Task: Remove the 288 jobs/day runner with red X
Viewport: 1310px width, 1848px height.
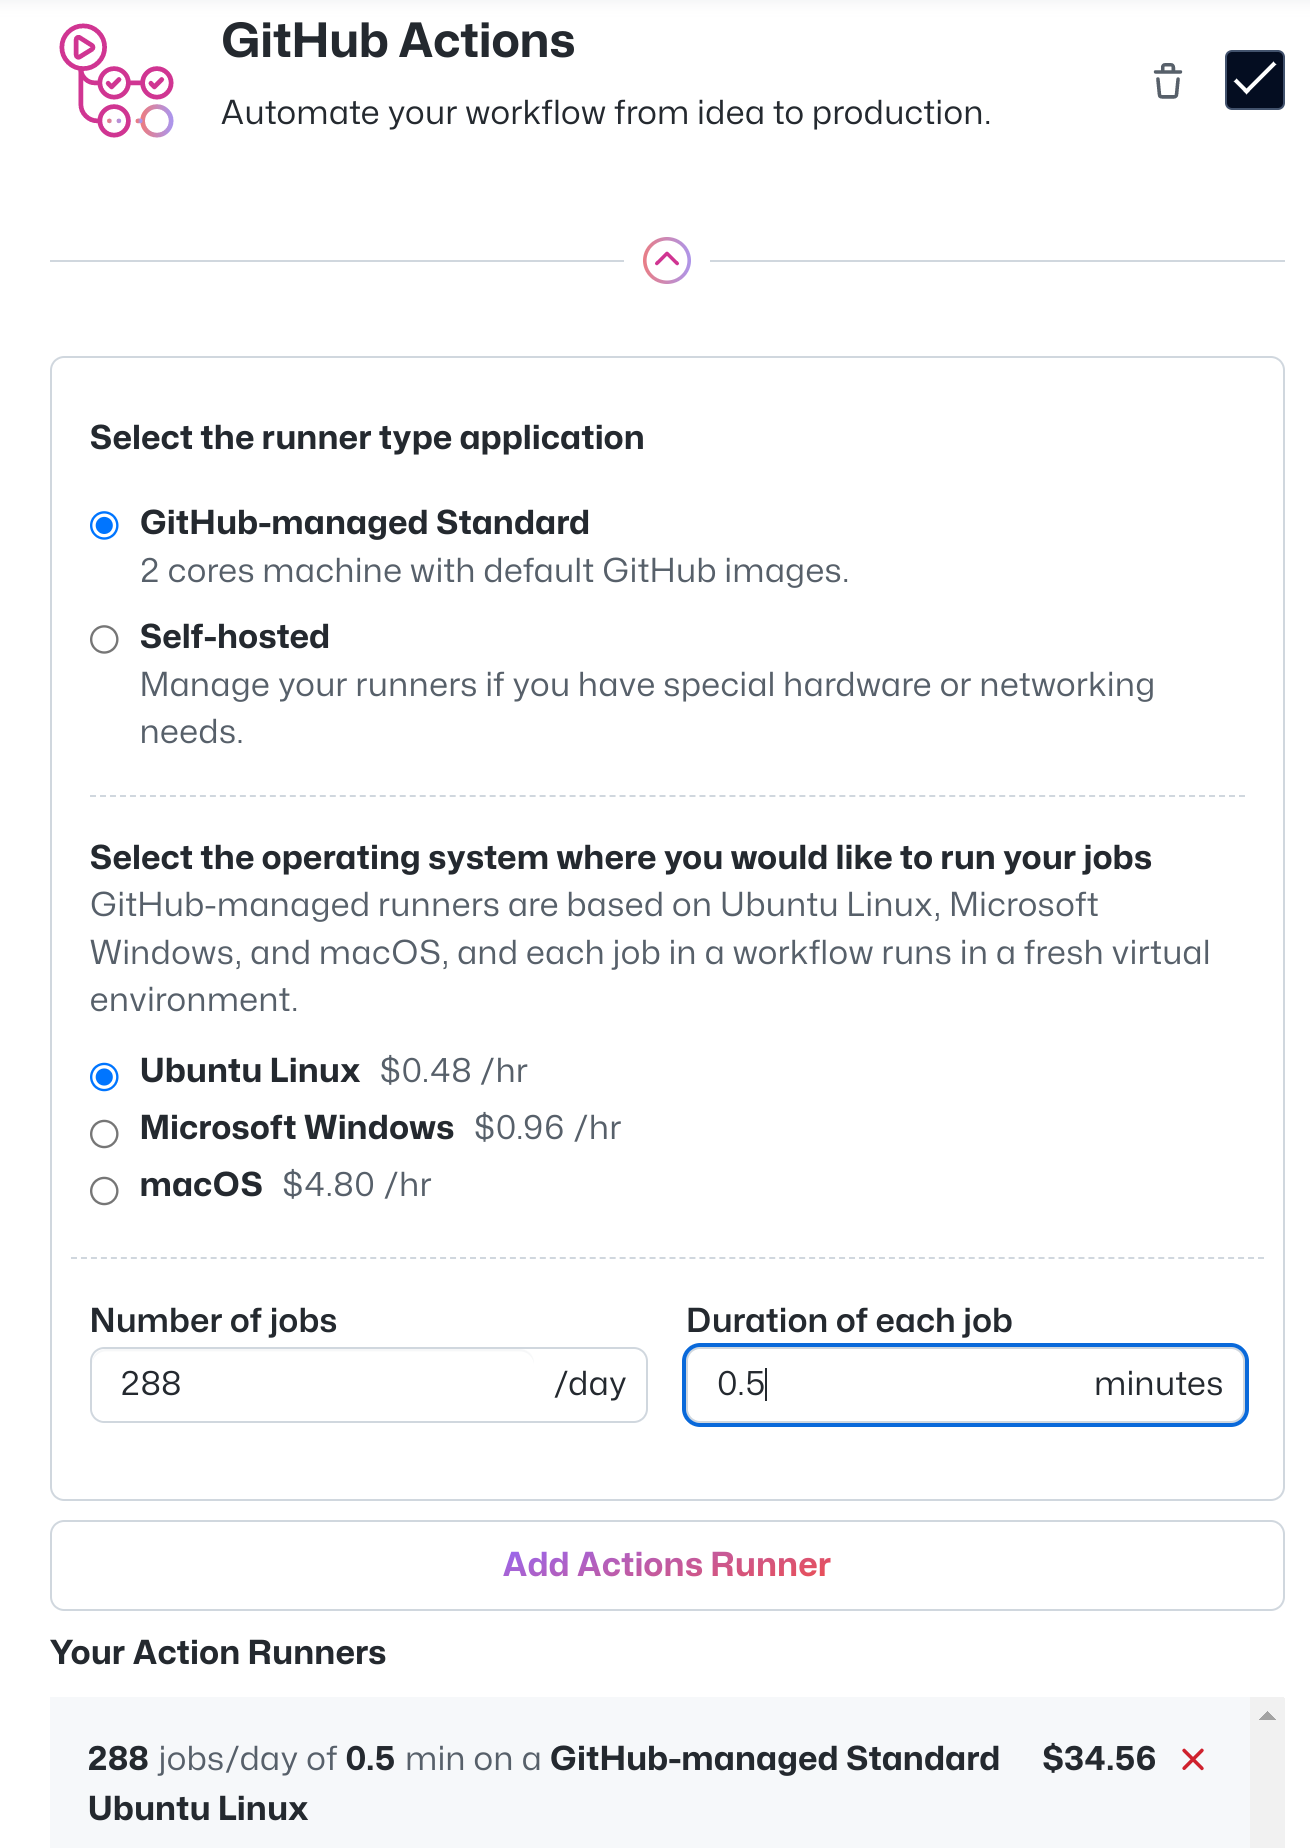Action: (x=1193, y=1759)
